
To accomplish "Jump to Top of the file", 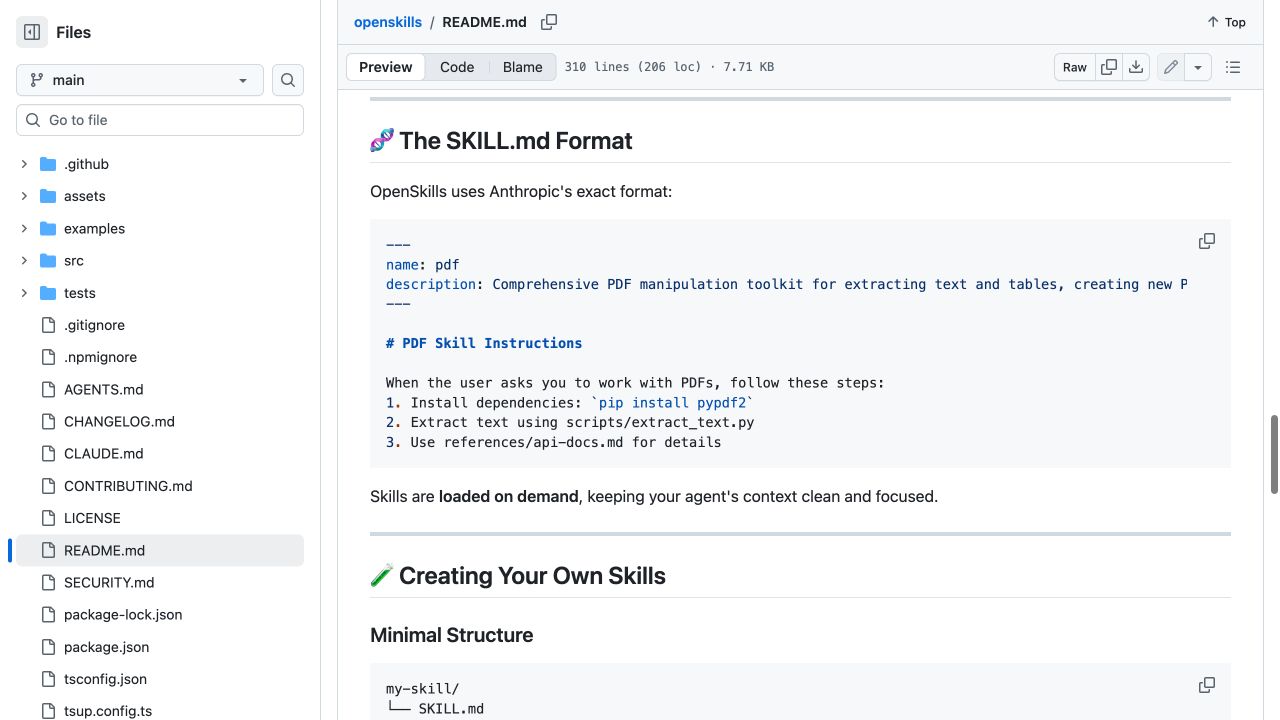I will pyautogui.click(x=1226, y=22).
